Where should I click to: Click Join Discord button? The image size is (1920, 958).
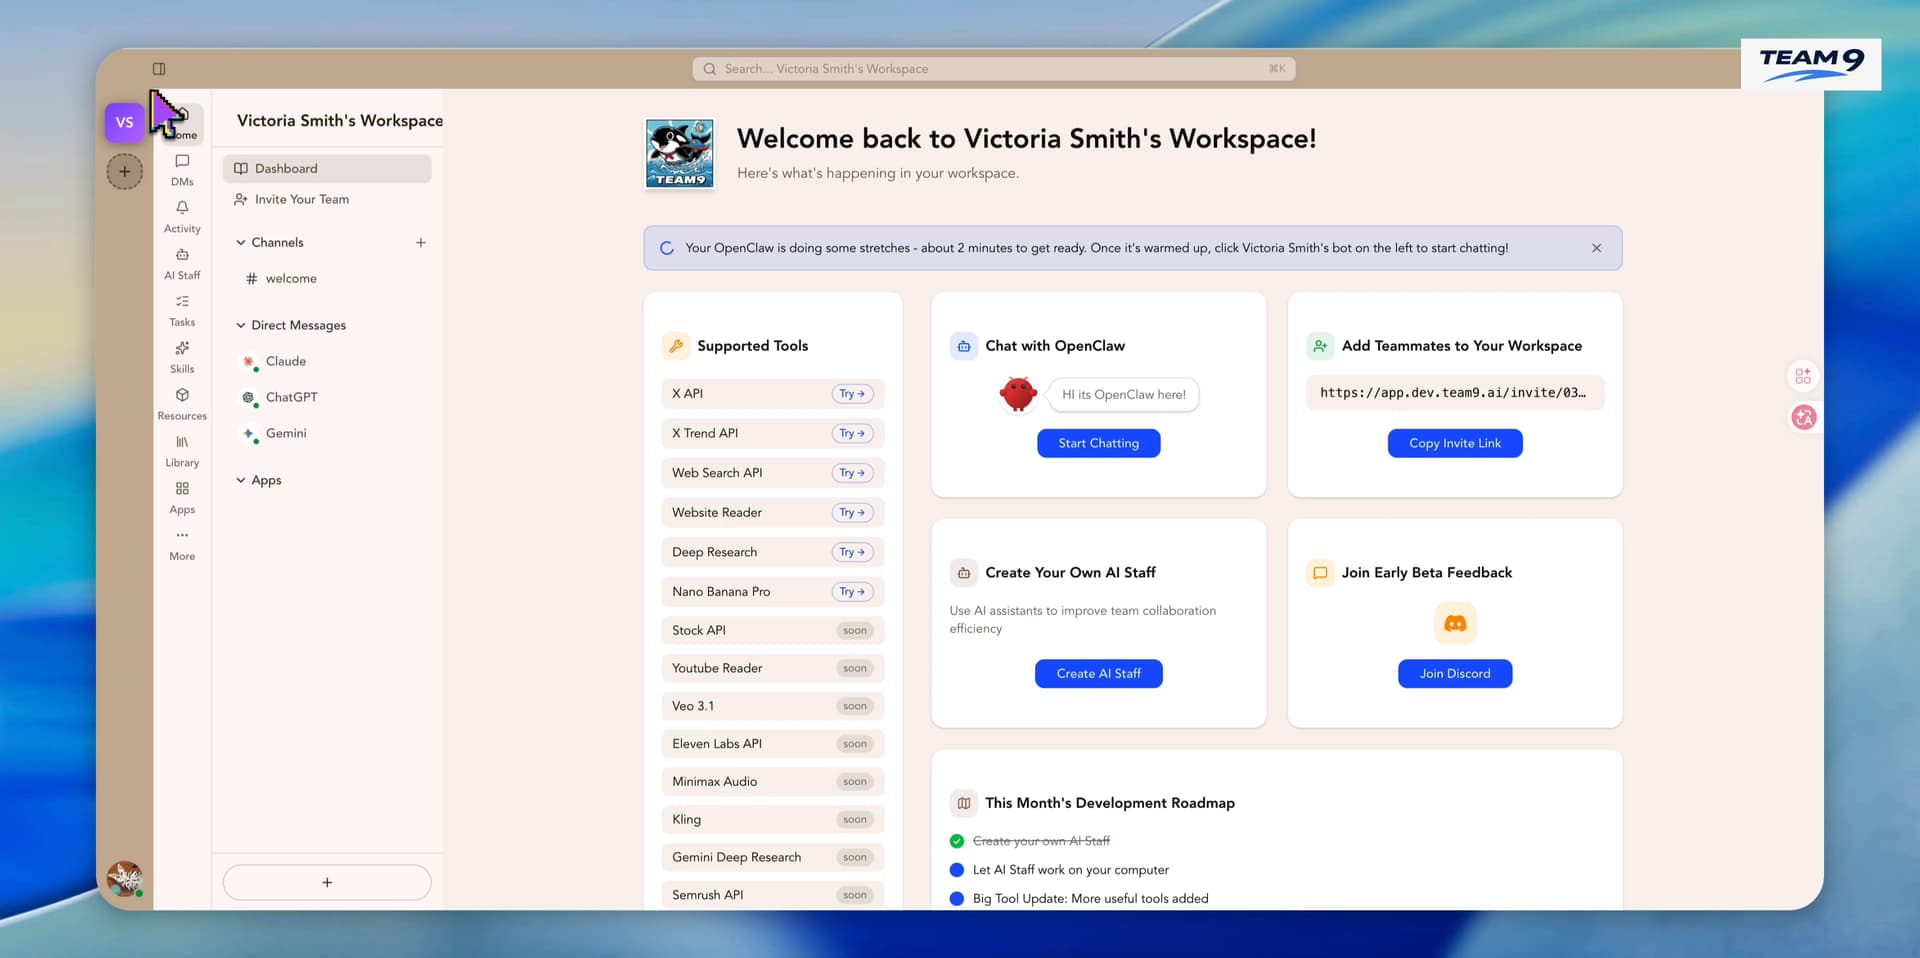click(x=1455, y=674)
